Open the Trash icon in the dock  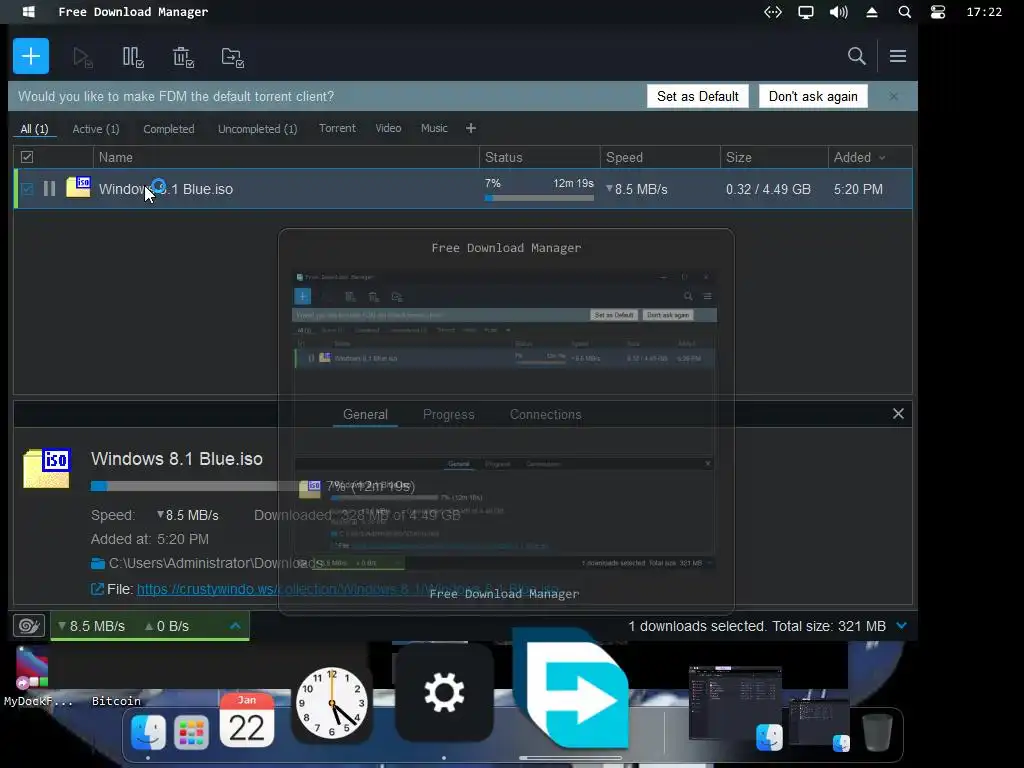(x=877, y=732)
